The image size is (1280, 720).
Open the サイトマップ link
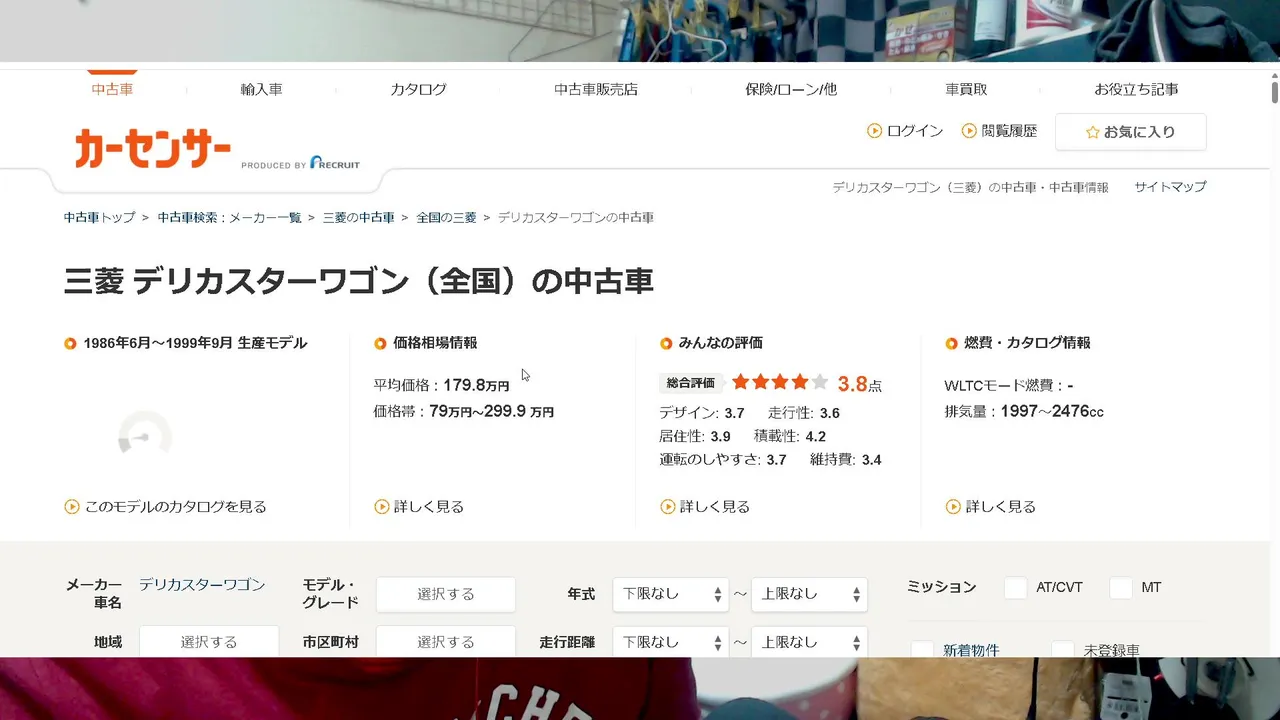pyautogui.click(x=1170, y=187)
